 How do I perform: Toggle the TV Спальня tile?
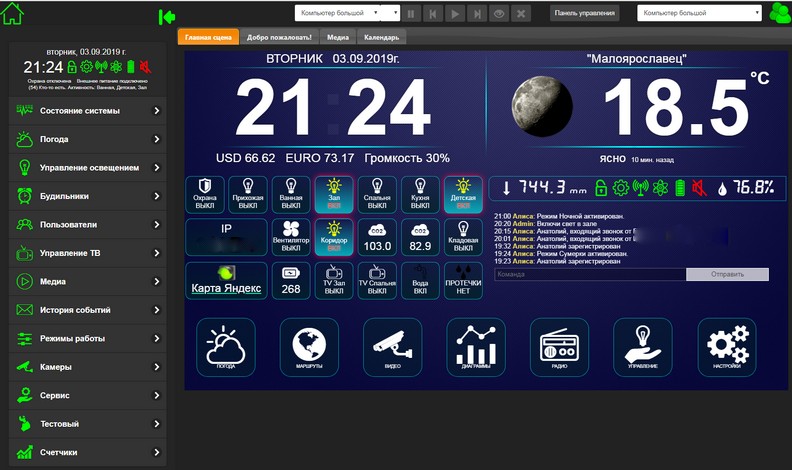[377, 281]
